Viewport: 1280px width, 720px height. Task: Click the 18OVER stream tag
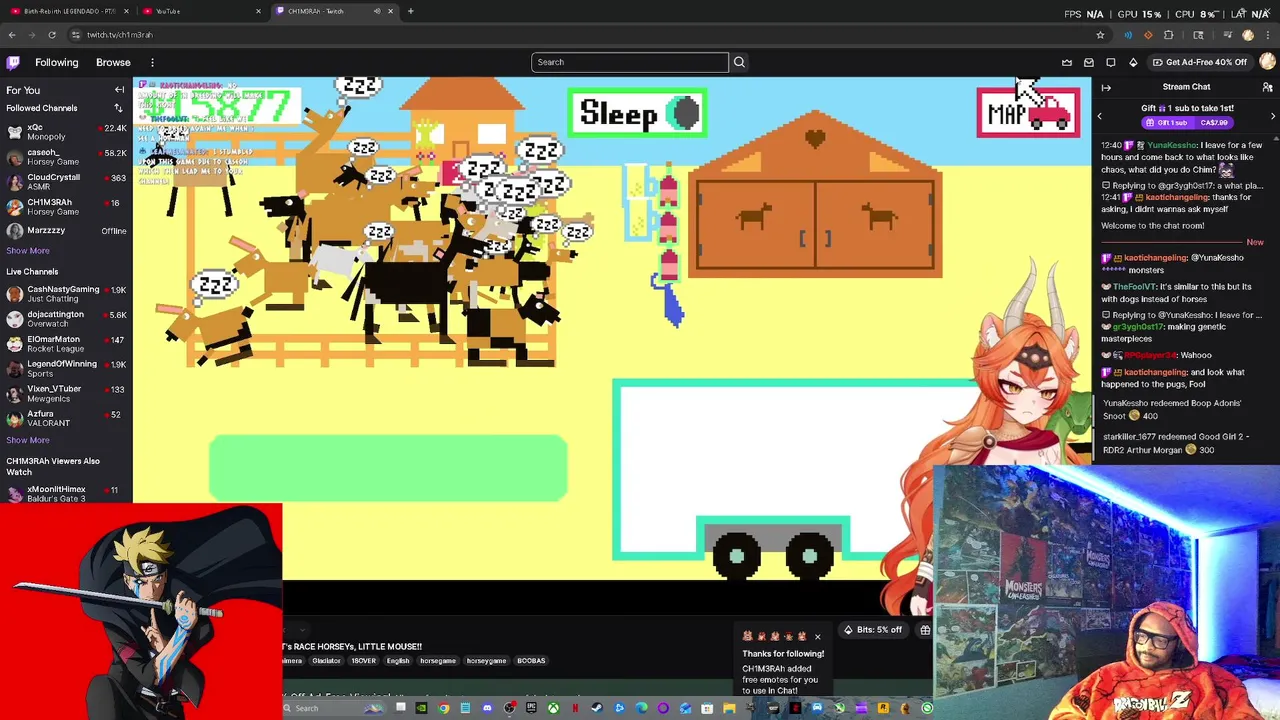363,661
